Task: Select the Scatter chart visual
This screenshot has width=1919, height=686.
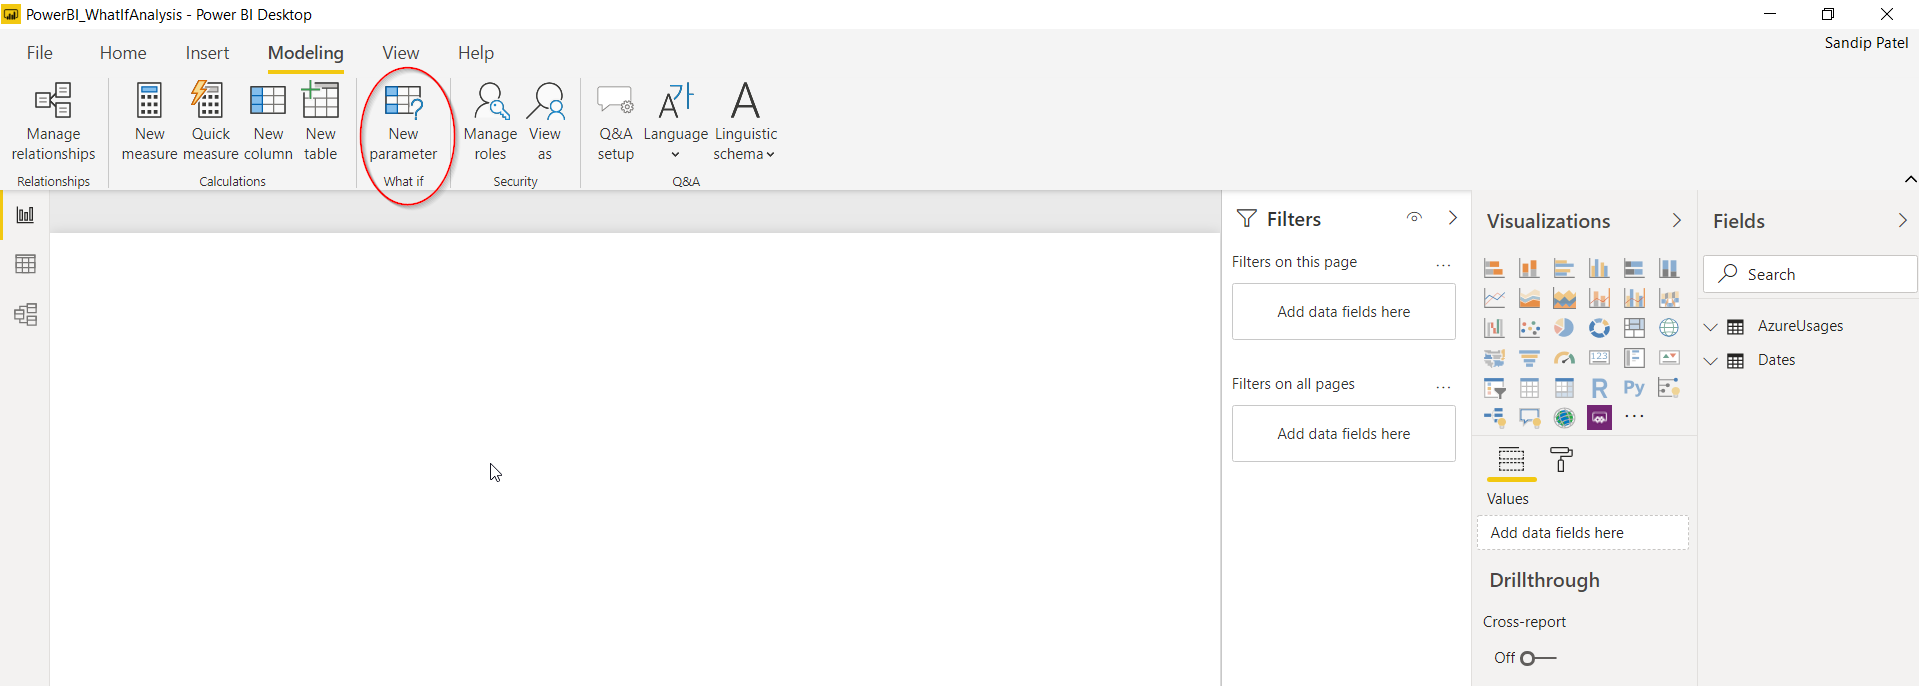Action: point(1529,328)
